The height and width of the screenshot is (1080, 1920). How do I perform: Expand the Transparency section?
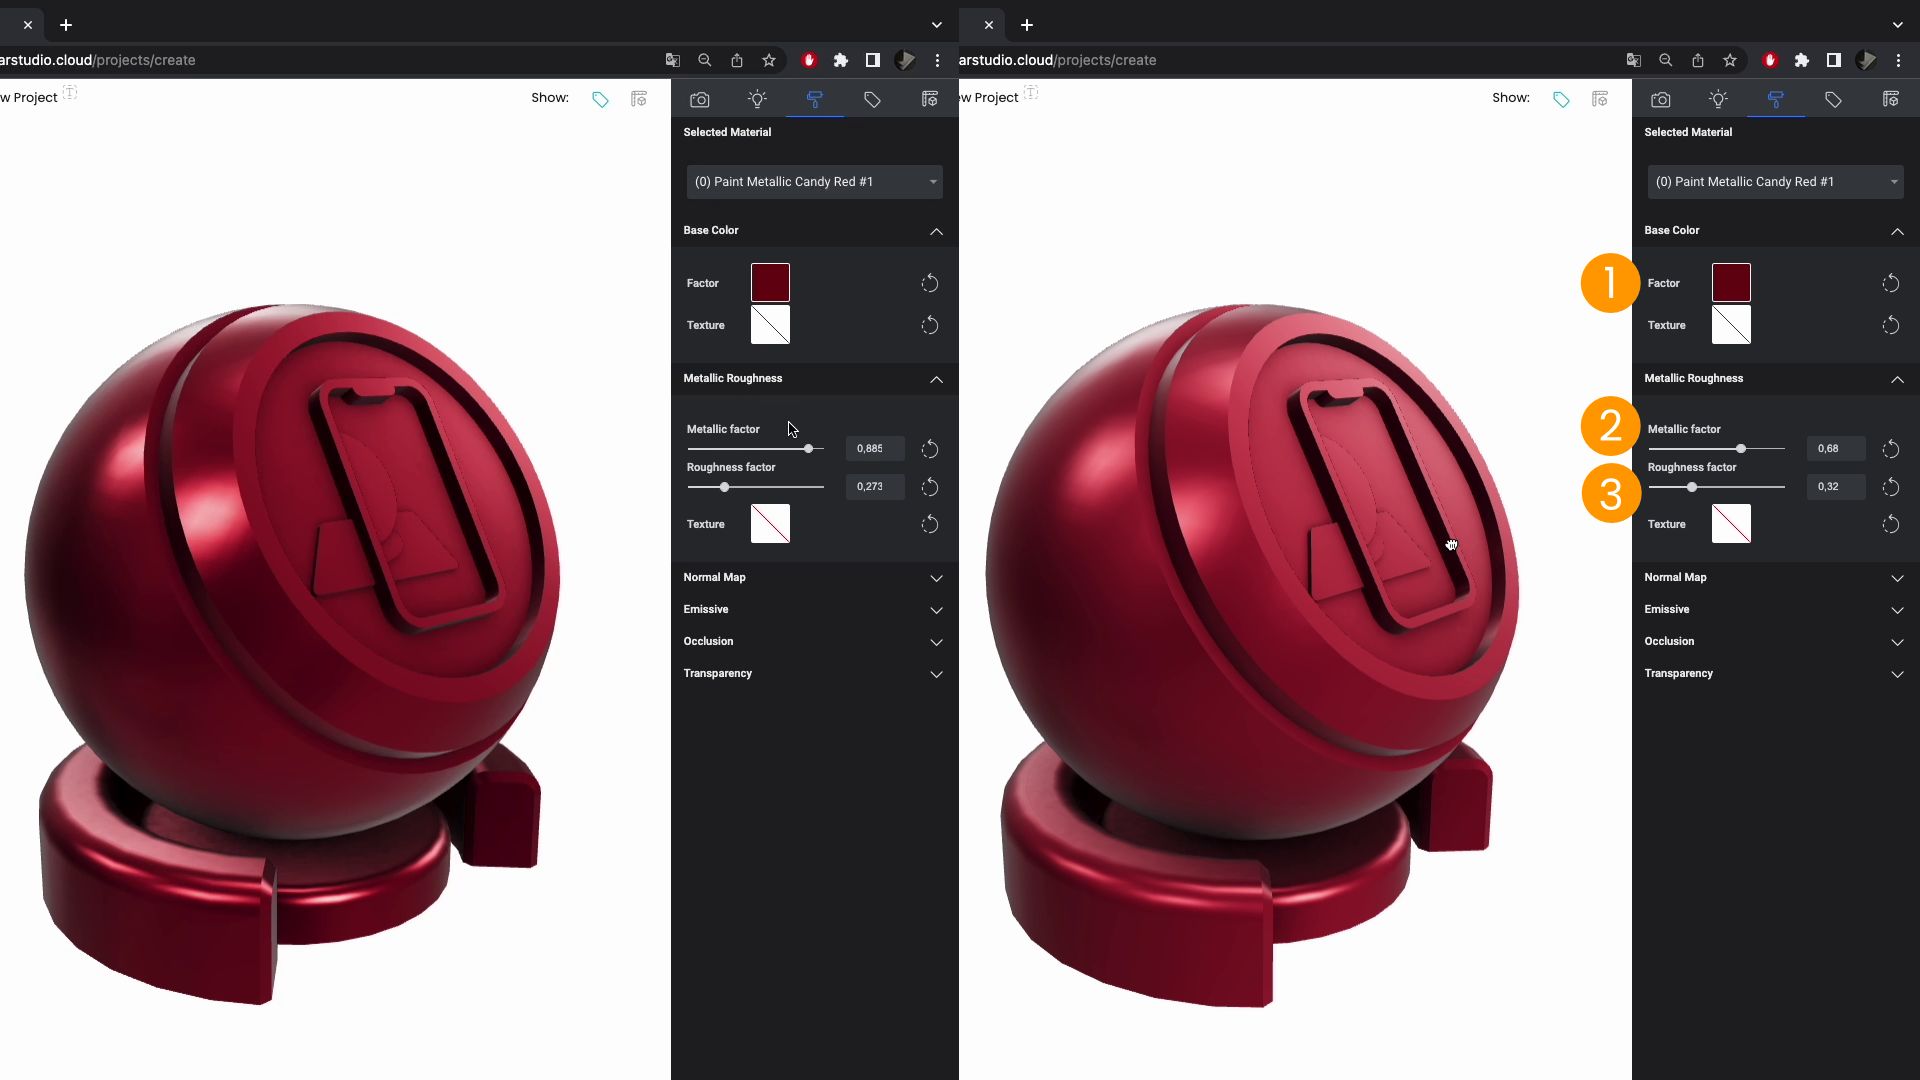(937, 674)
